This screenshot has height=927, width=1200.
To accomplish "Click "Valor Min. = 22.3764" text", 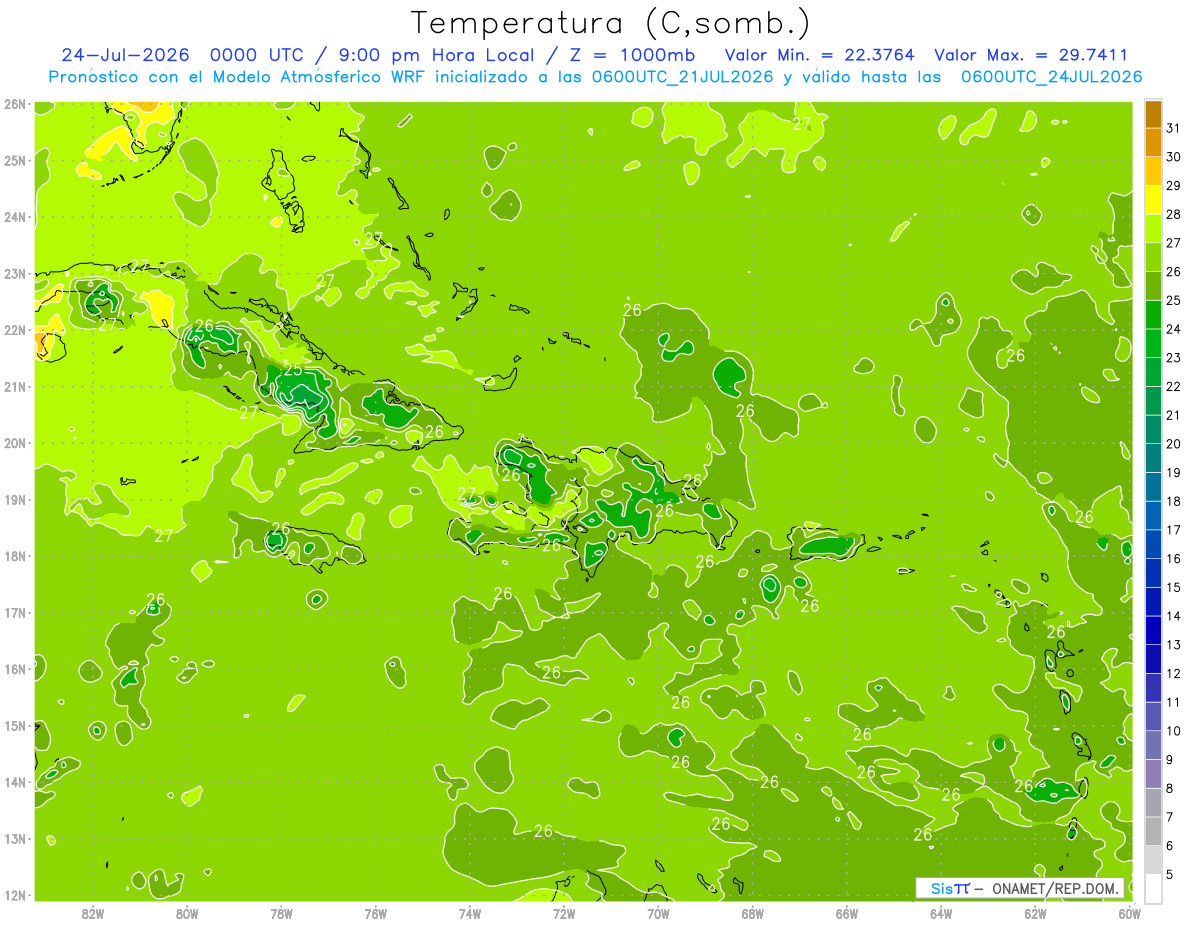I will tap(819, 55).
